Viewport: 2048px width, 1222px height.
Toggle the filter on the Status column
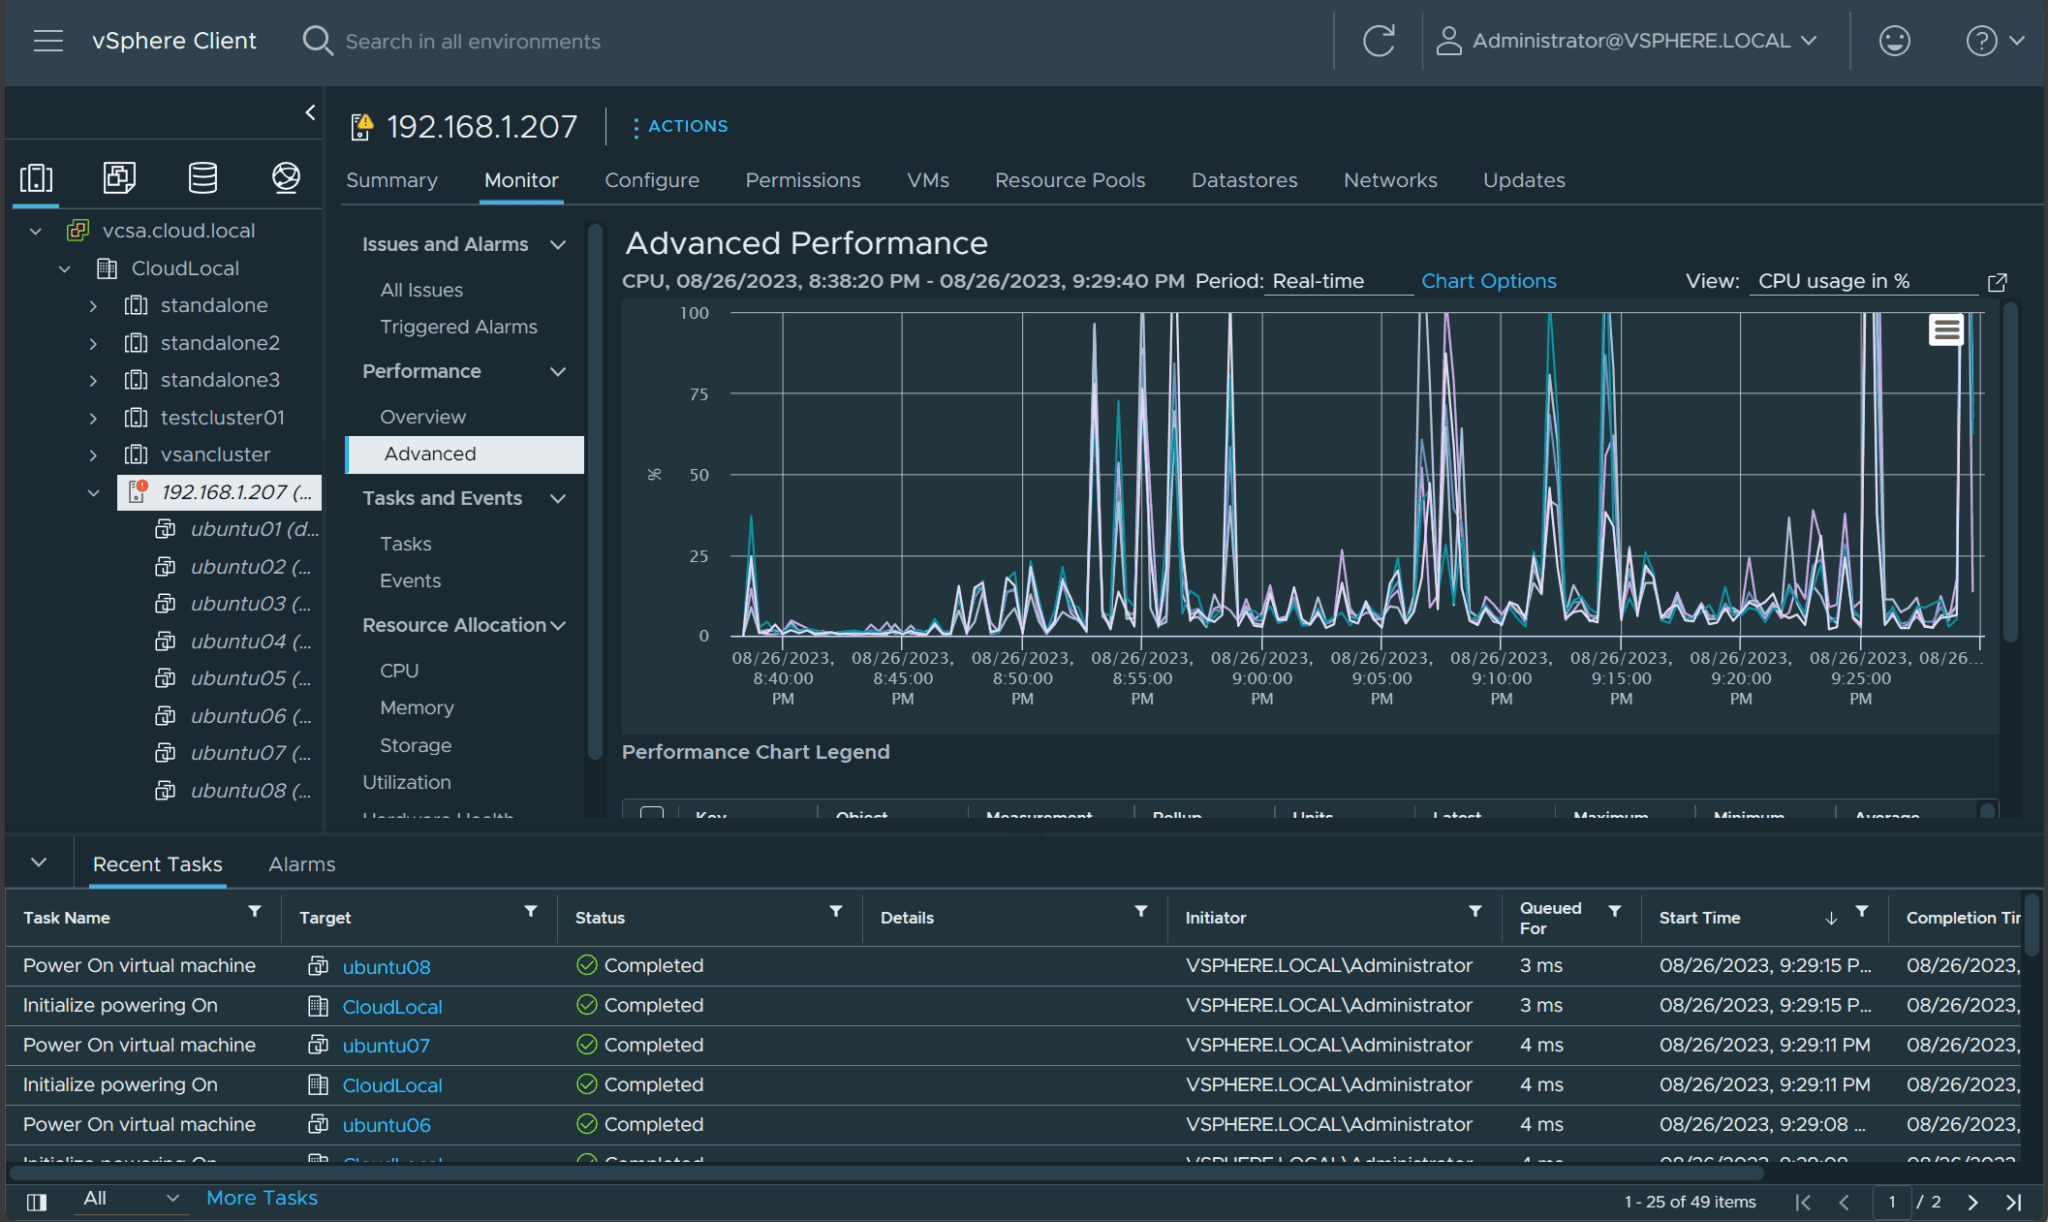[x=836, y=912]
